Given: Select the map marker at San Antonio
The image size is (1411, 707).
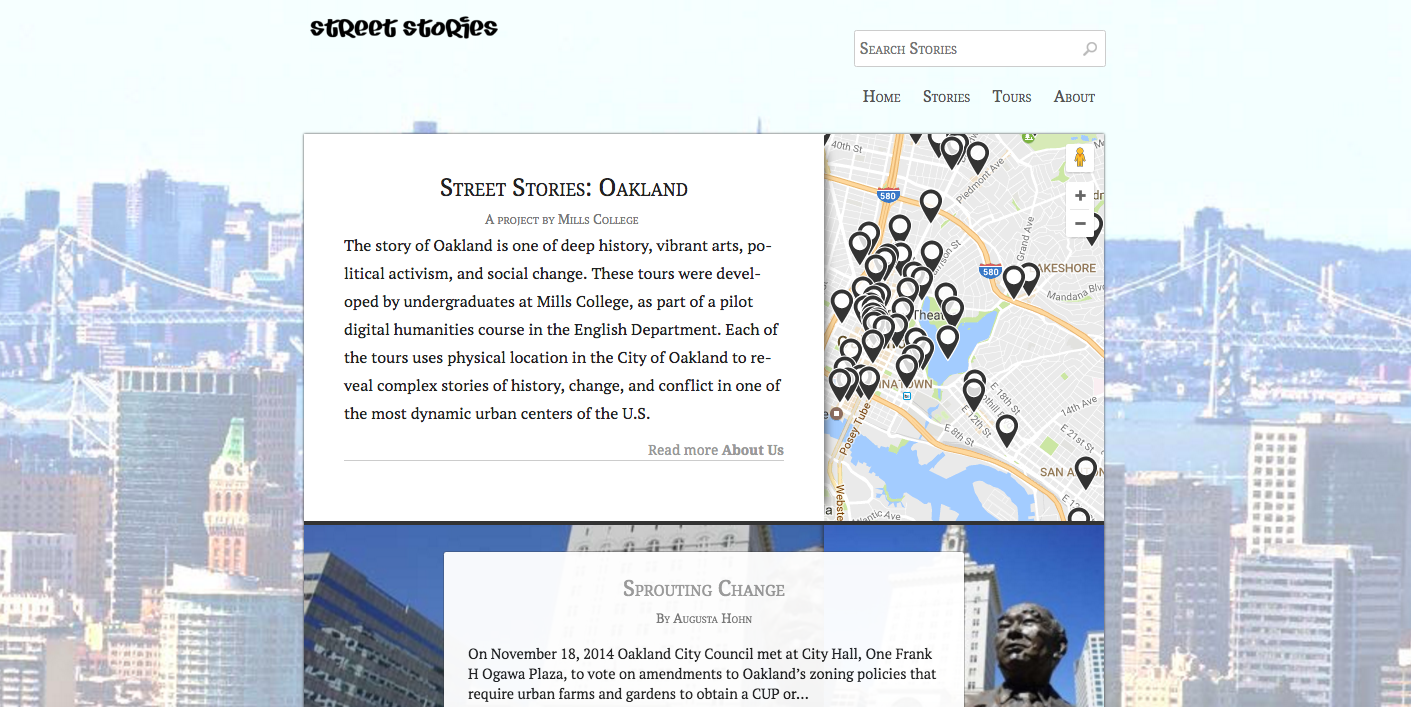Looking at the screenshot, I should point(1085,470).
